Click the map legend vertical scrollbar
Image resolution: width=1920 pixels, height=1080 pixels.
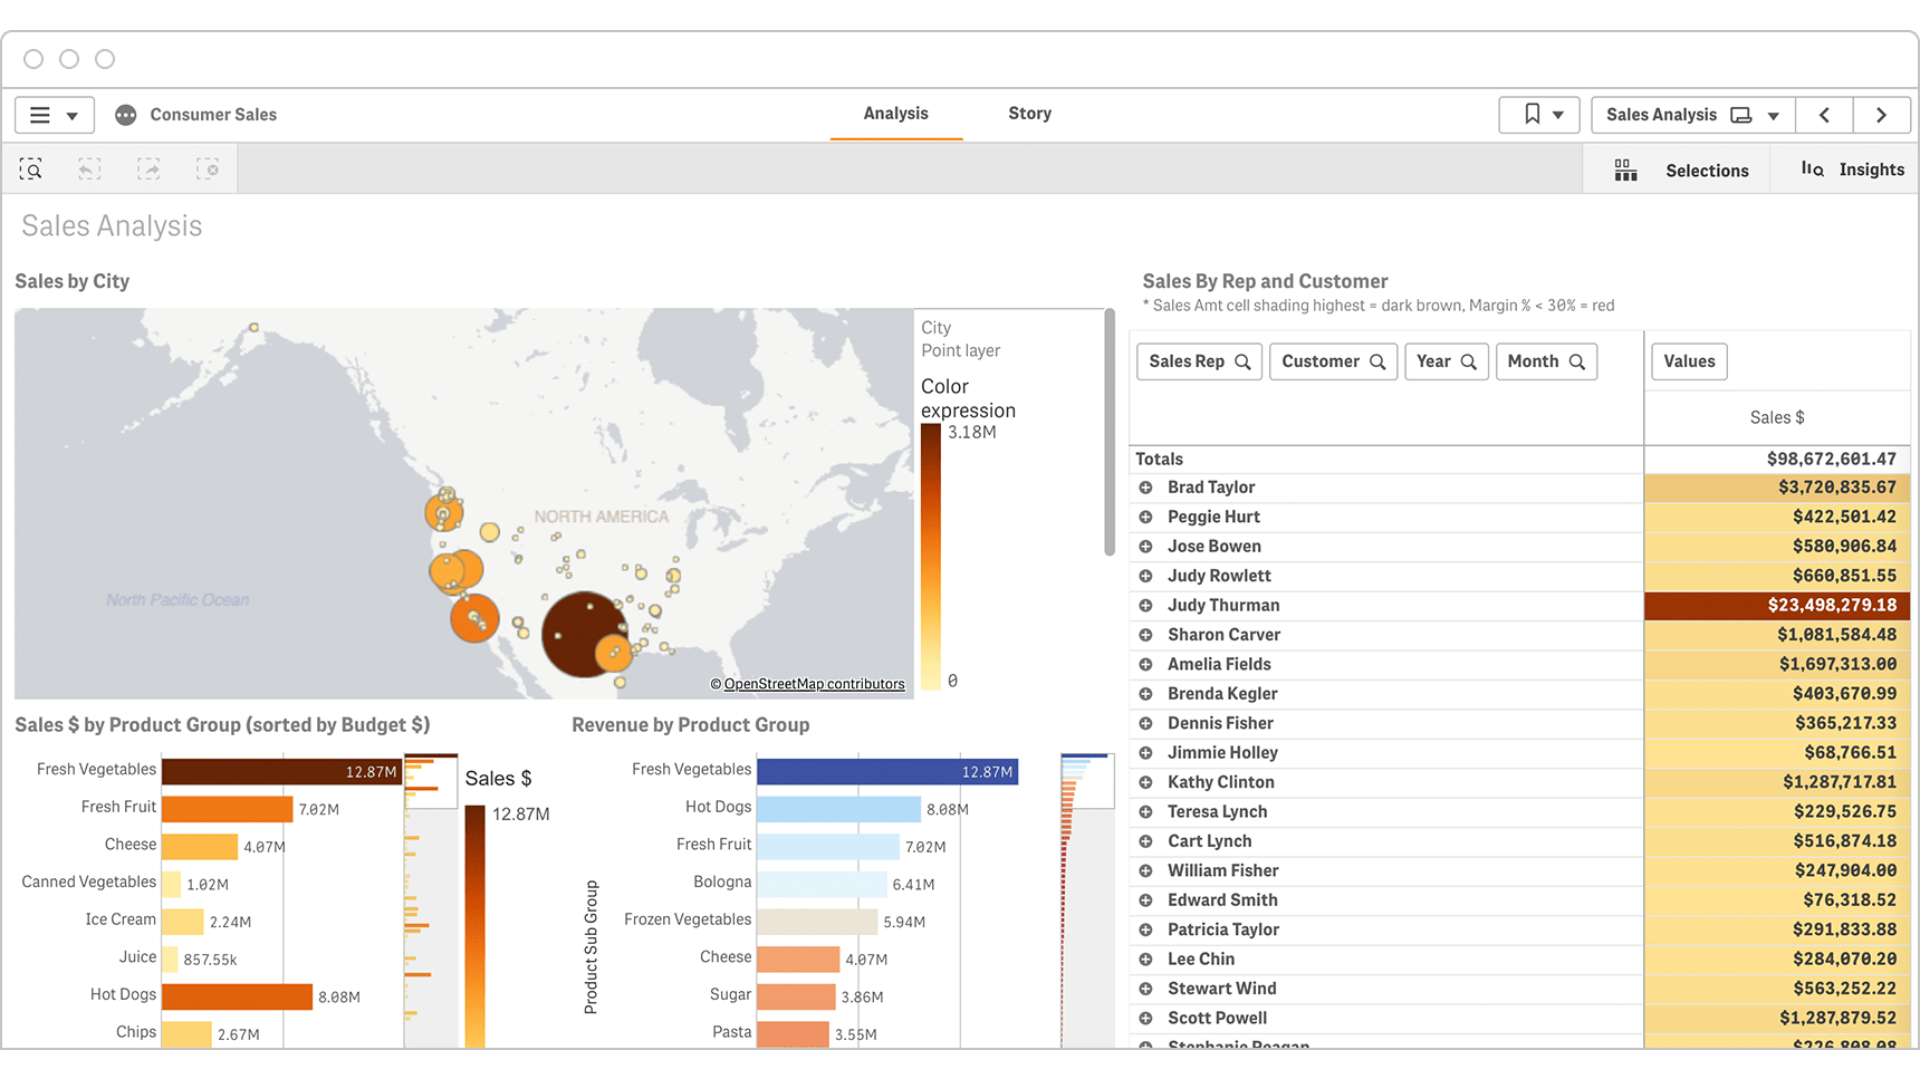1109,432
